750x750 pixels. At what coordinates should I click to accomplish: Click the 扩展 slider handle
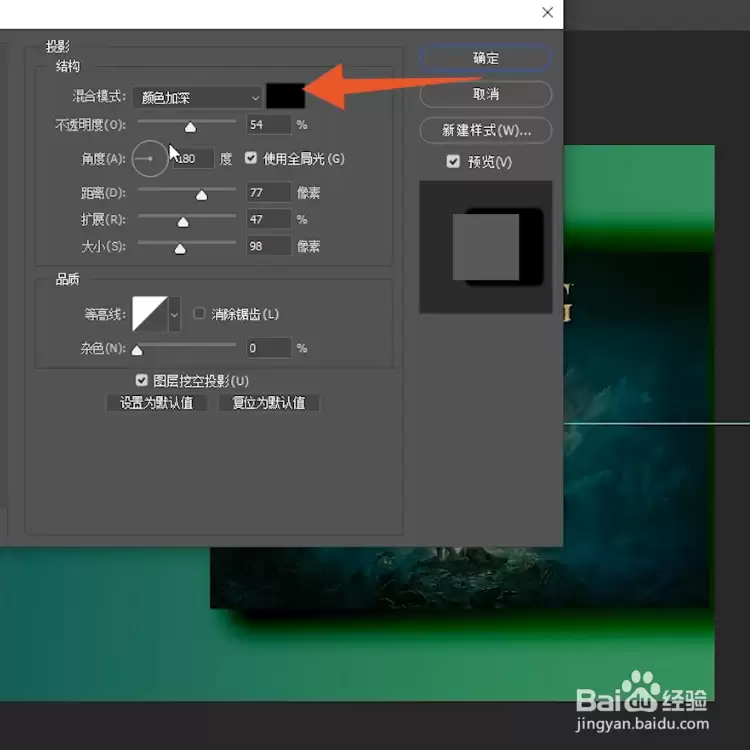pos(183,222)
